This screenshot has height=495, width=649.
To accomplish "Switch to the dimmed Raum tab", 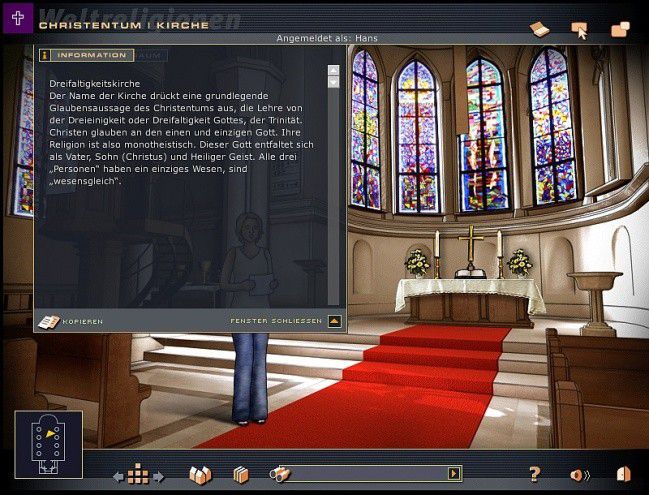I will (151, 55).
